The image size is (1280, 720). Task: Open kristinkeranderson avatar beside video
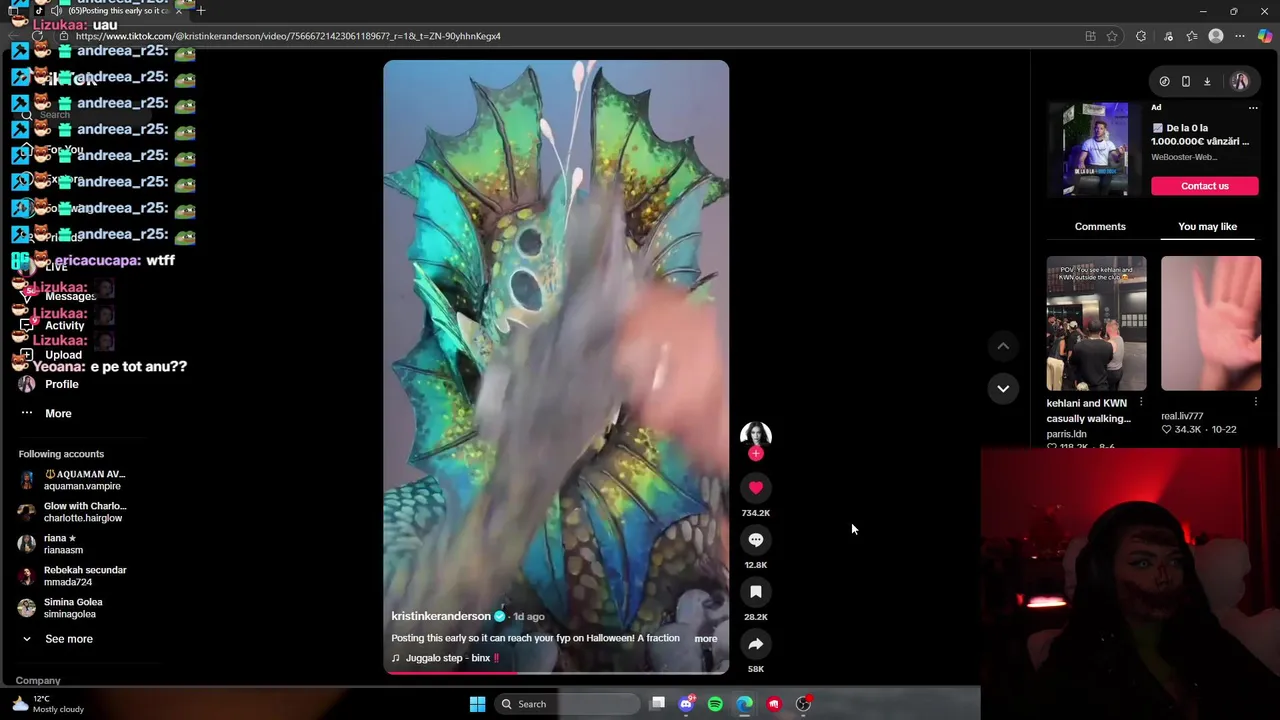click(x=756, y=435)
